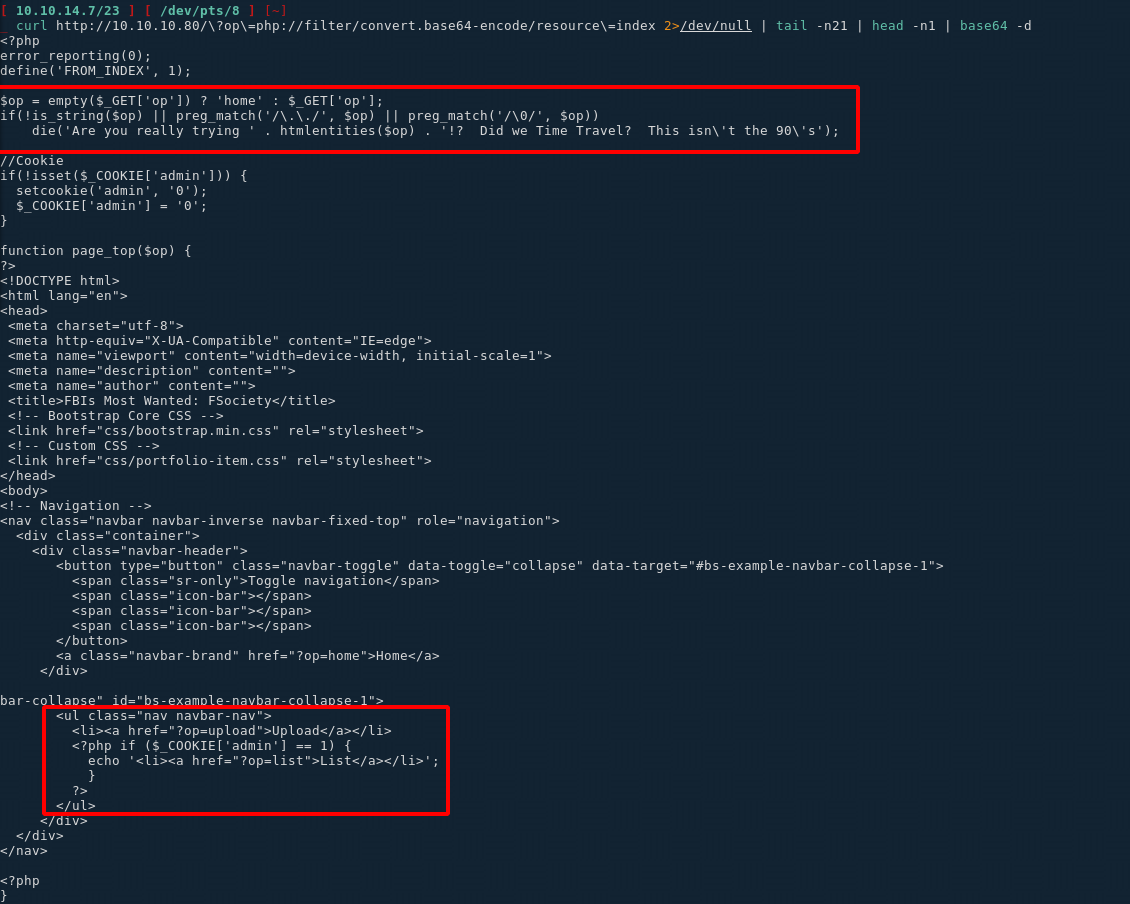This screenshot has width=1130, height=904.
Task: Click the curl command word
Action: [x=31, y=26]
